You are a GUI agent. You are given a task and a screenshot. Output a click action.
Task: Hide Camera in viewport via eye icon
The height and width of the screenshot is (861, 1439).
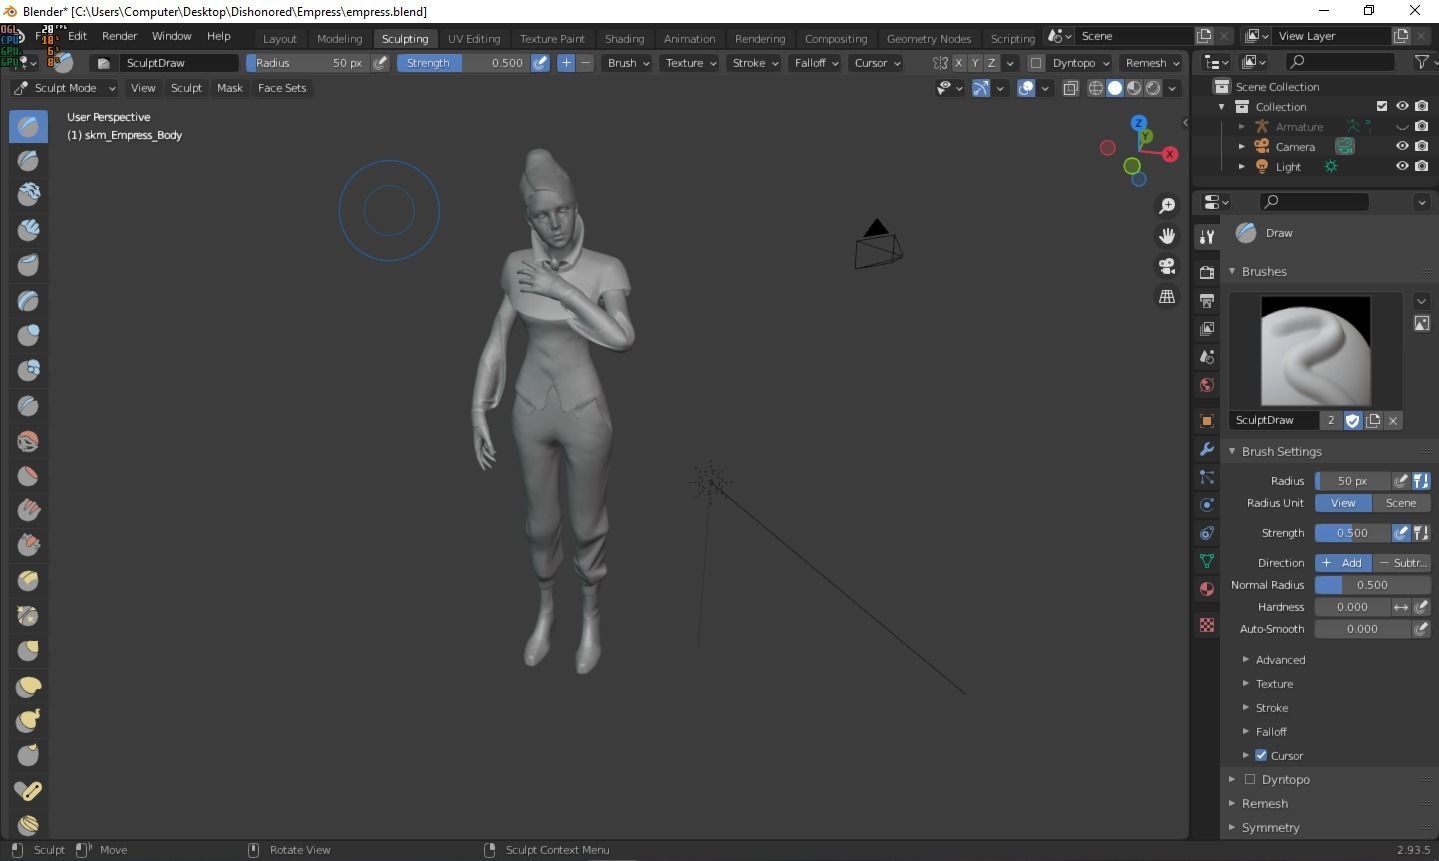1402,146
